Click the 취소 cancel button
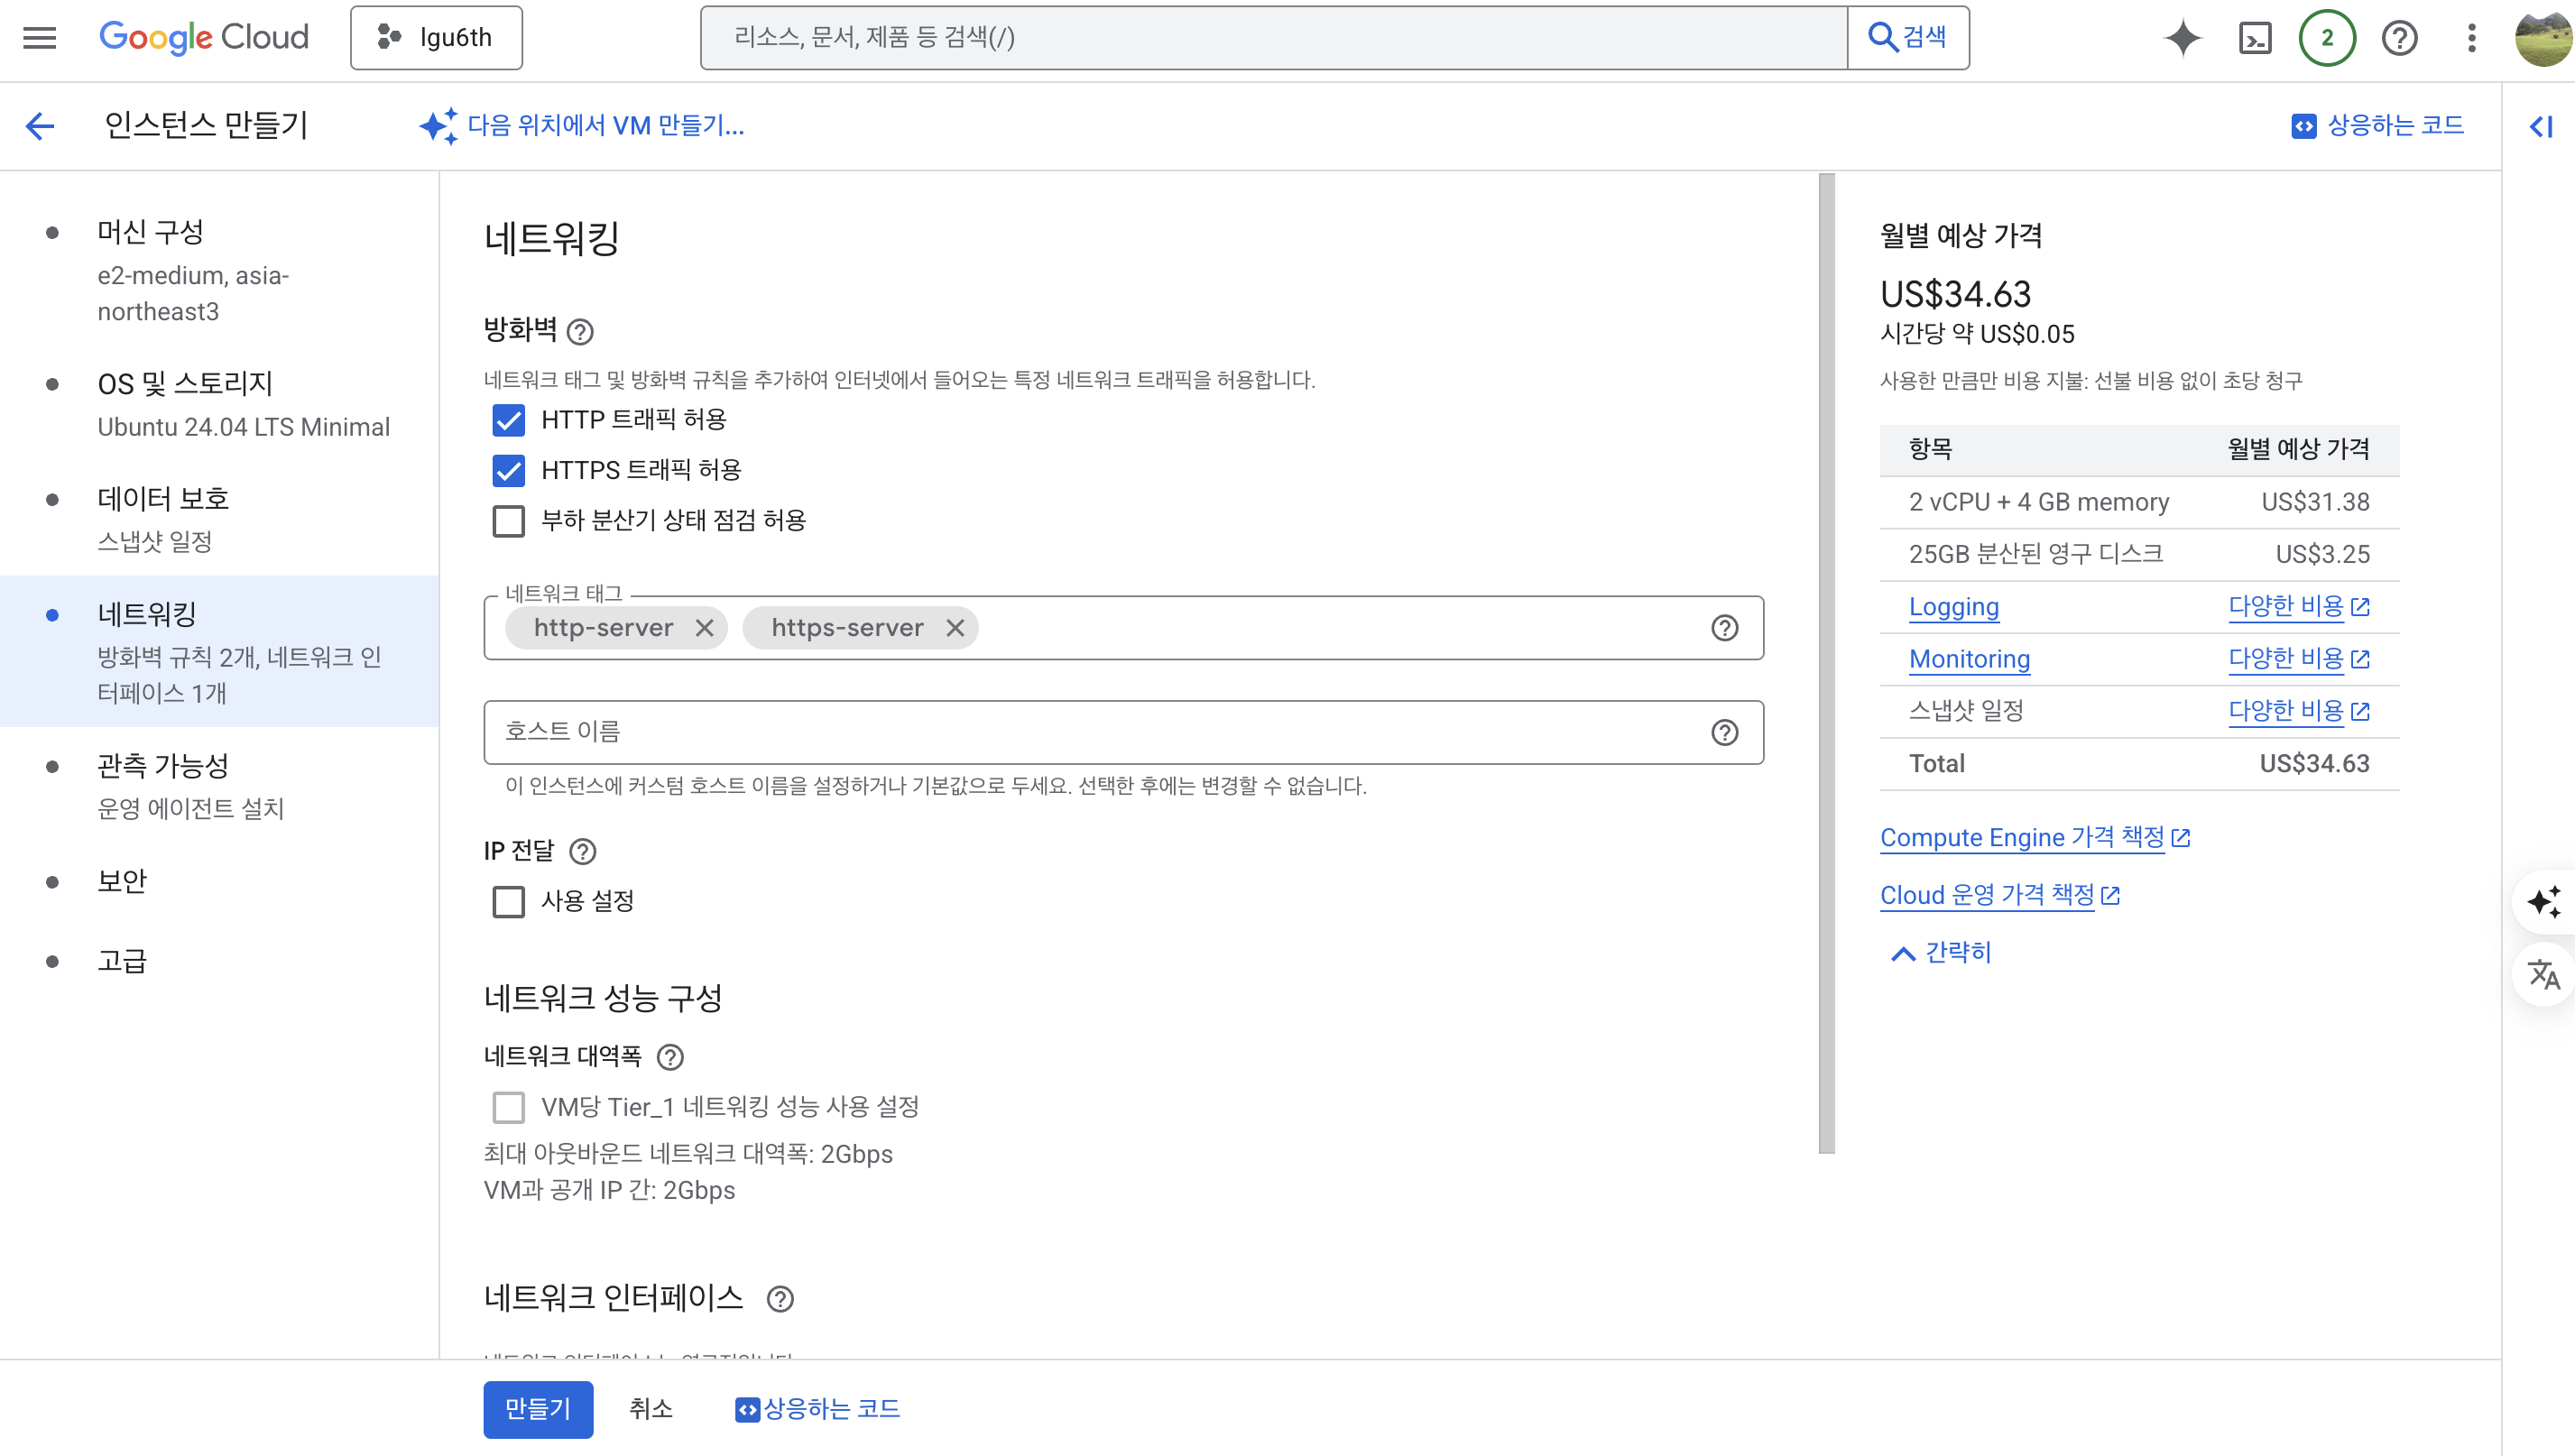Screen dimensions: 2575x1456 [x=651, y=1409]
